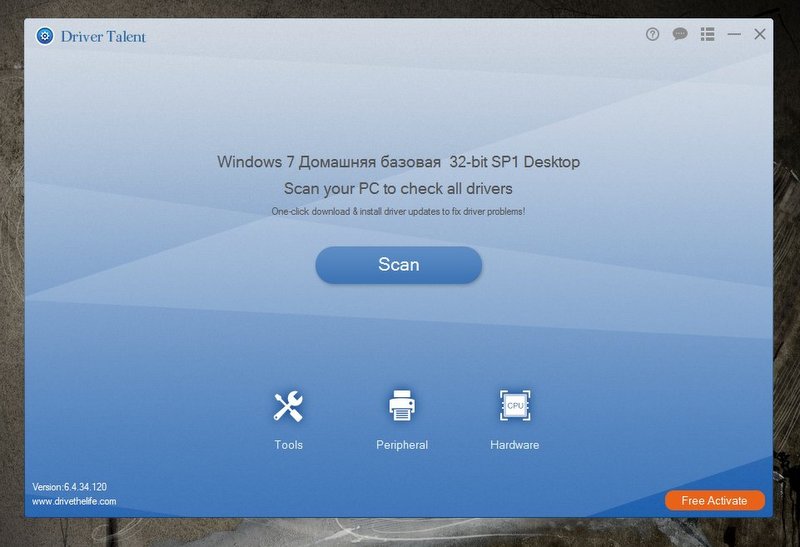Open the feedback speech bubble icon
Image resolution: width=800 pixels, height=547 pixels.
coord(680,34)
